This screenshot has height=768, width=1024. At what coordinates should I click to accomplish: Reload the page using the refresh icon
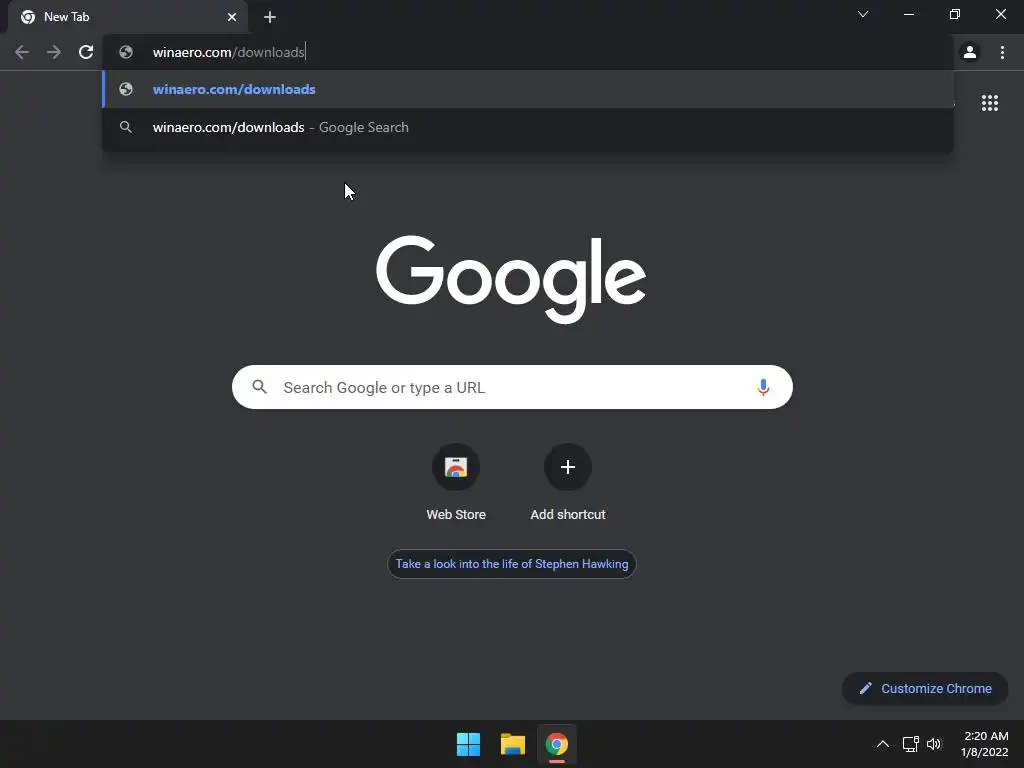tap(86, 52)
